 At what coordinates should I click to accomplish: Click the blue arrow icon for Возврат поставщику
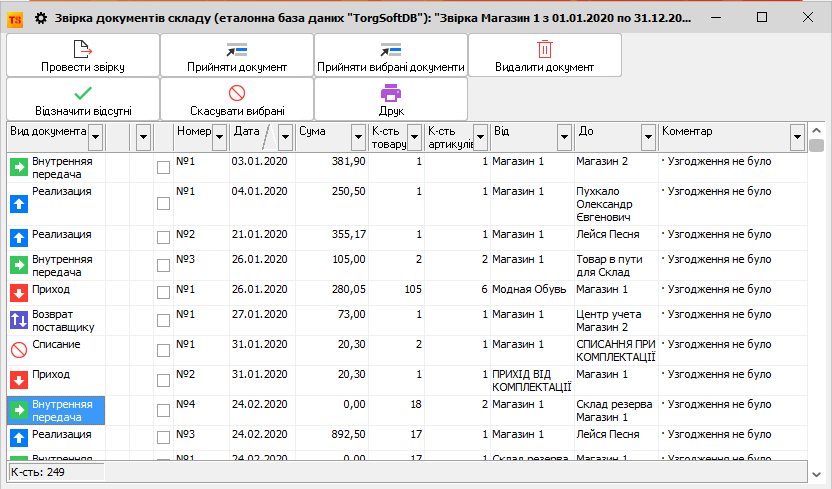[x=19, y=320]
